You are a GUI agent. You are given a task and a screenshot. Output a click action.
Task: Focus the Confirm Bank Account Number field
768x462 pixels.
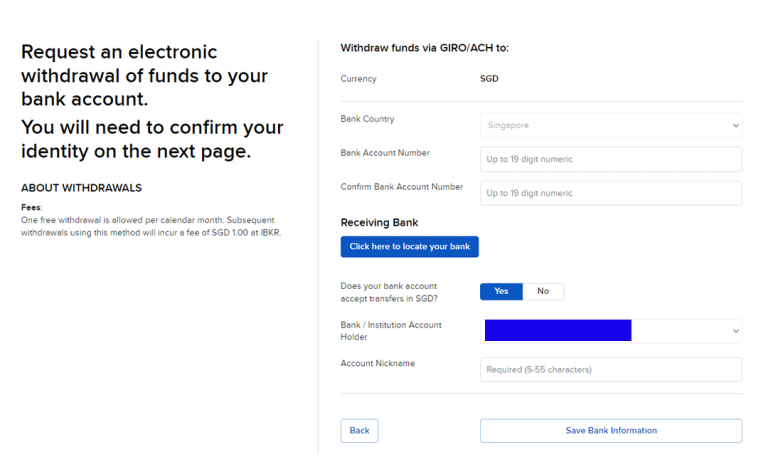pos(610,193)
